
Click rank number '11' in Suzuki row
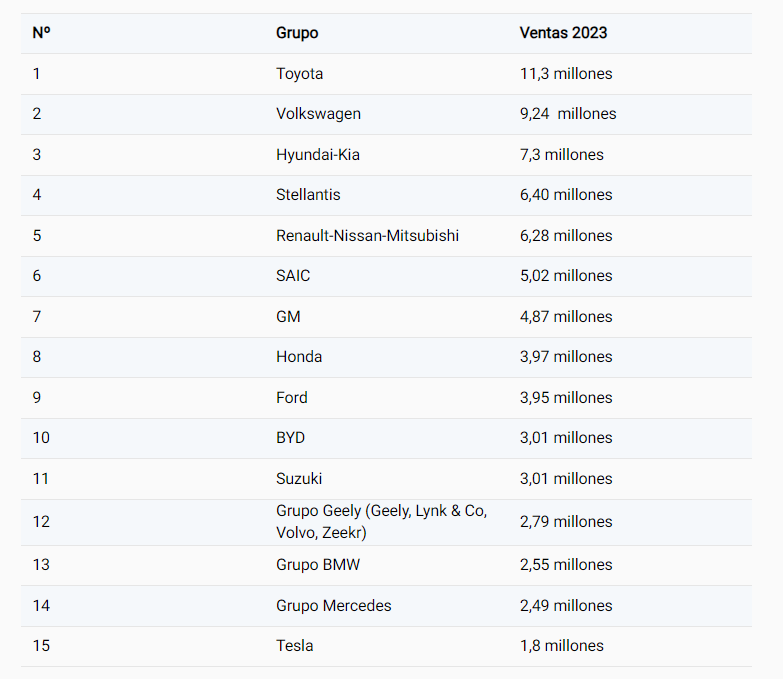coord(41,478)
